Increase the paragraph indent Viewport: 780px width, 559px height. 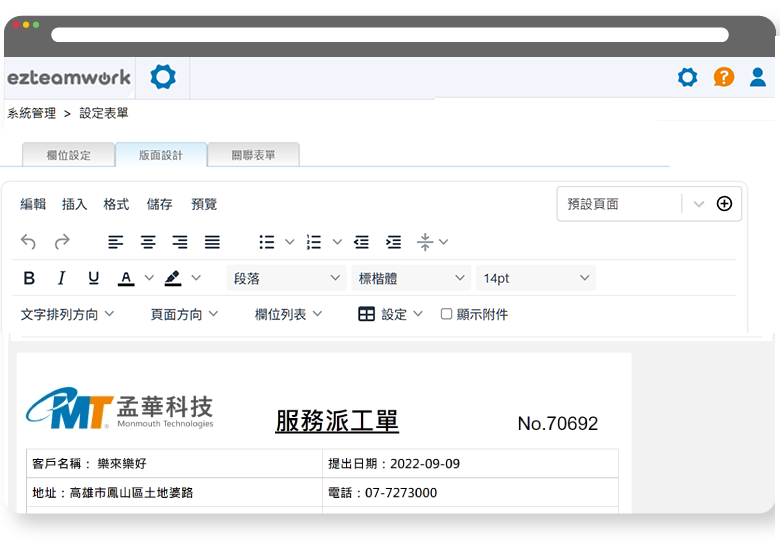pos(393,242)
